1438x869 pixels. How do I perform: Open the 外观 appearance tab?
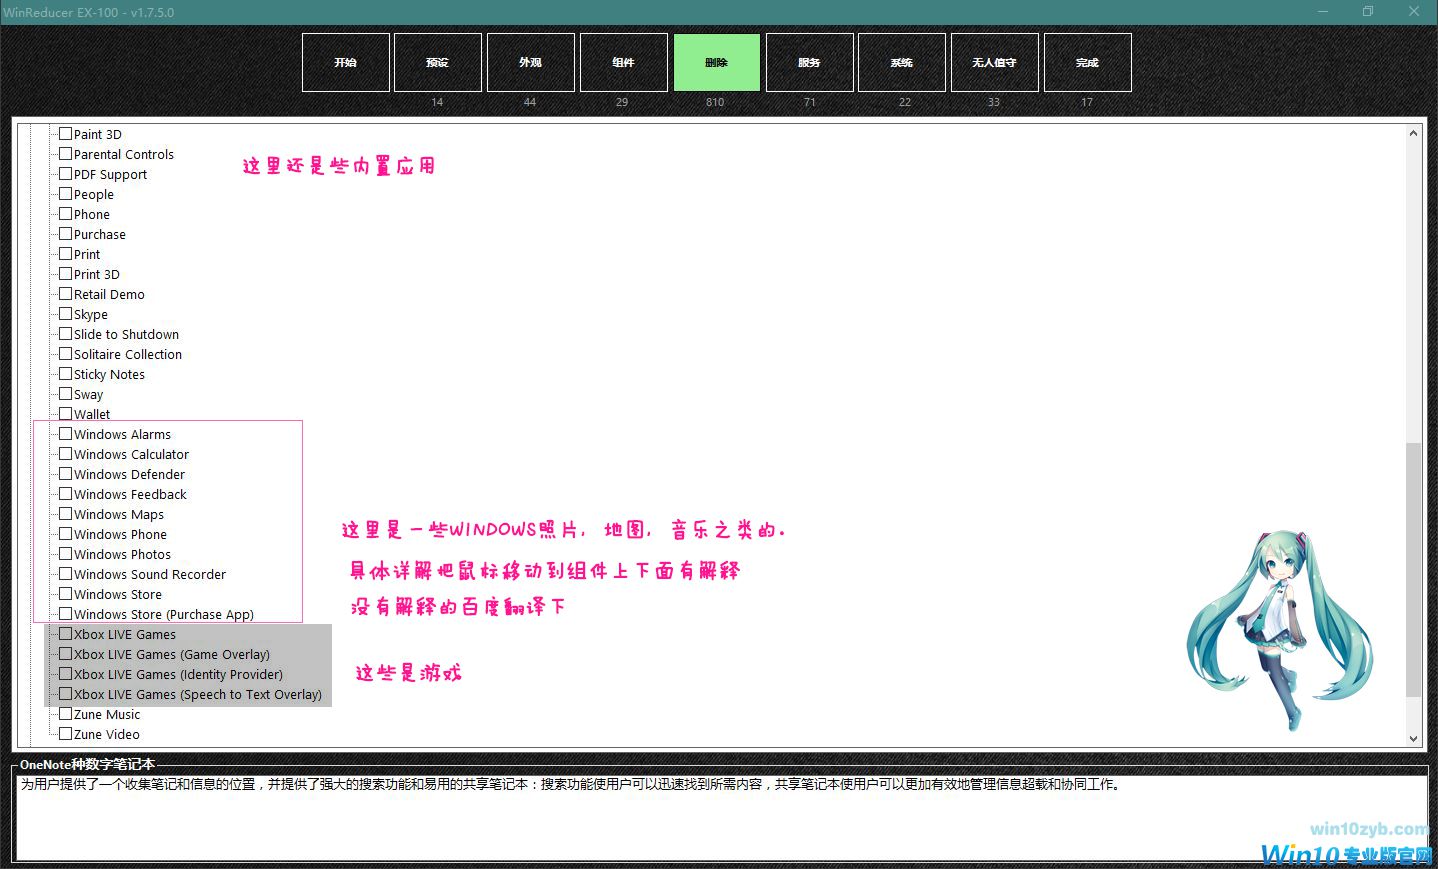click(x=530, y=62)
